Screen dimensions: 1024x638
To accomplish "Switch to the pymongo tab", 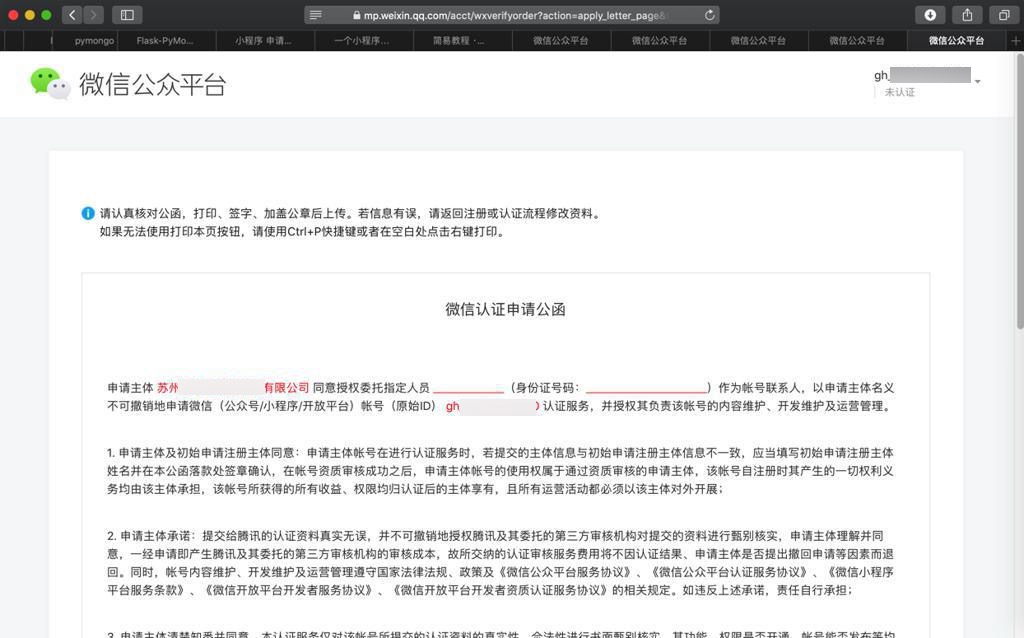I will [94, 40].
